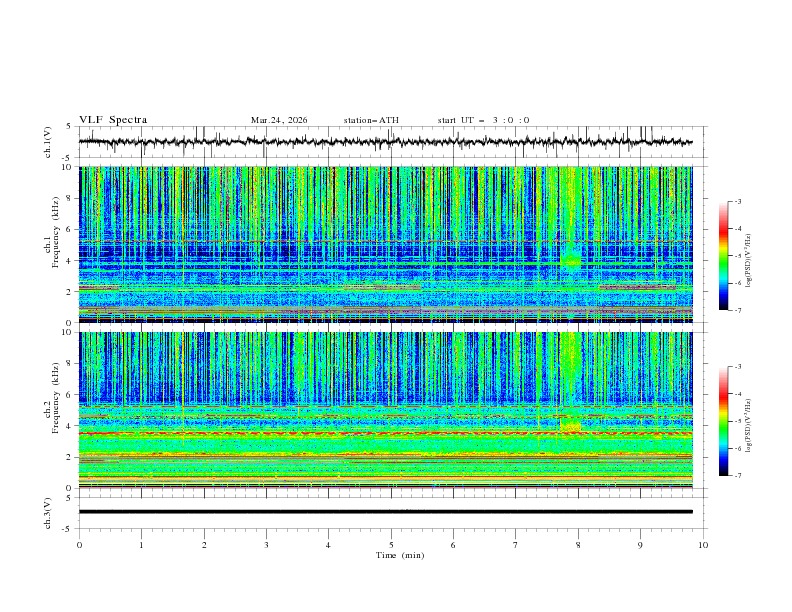Click the ch.2 spectrogram color scale bar

723,421
